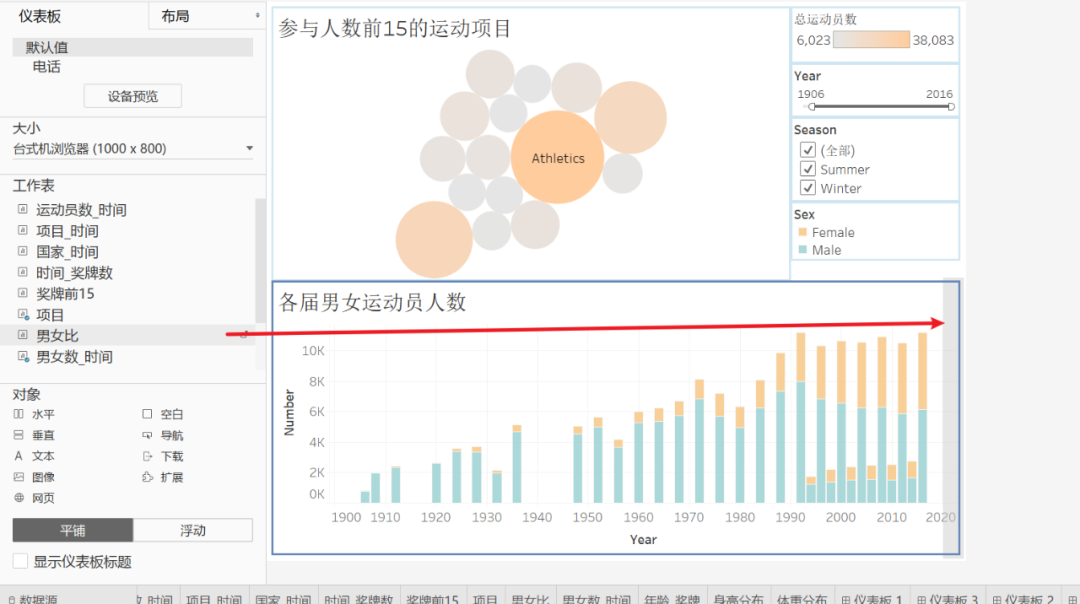Viewport: 1080px width, 604px height.
Task: Open the 仪表板 3 bottom tab
Action: tap(947, 598)
